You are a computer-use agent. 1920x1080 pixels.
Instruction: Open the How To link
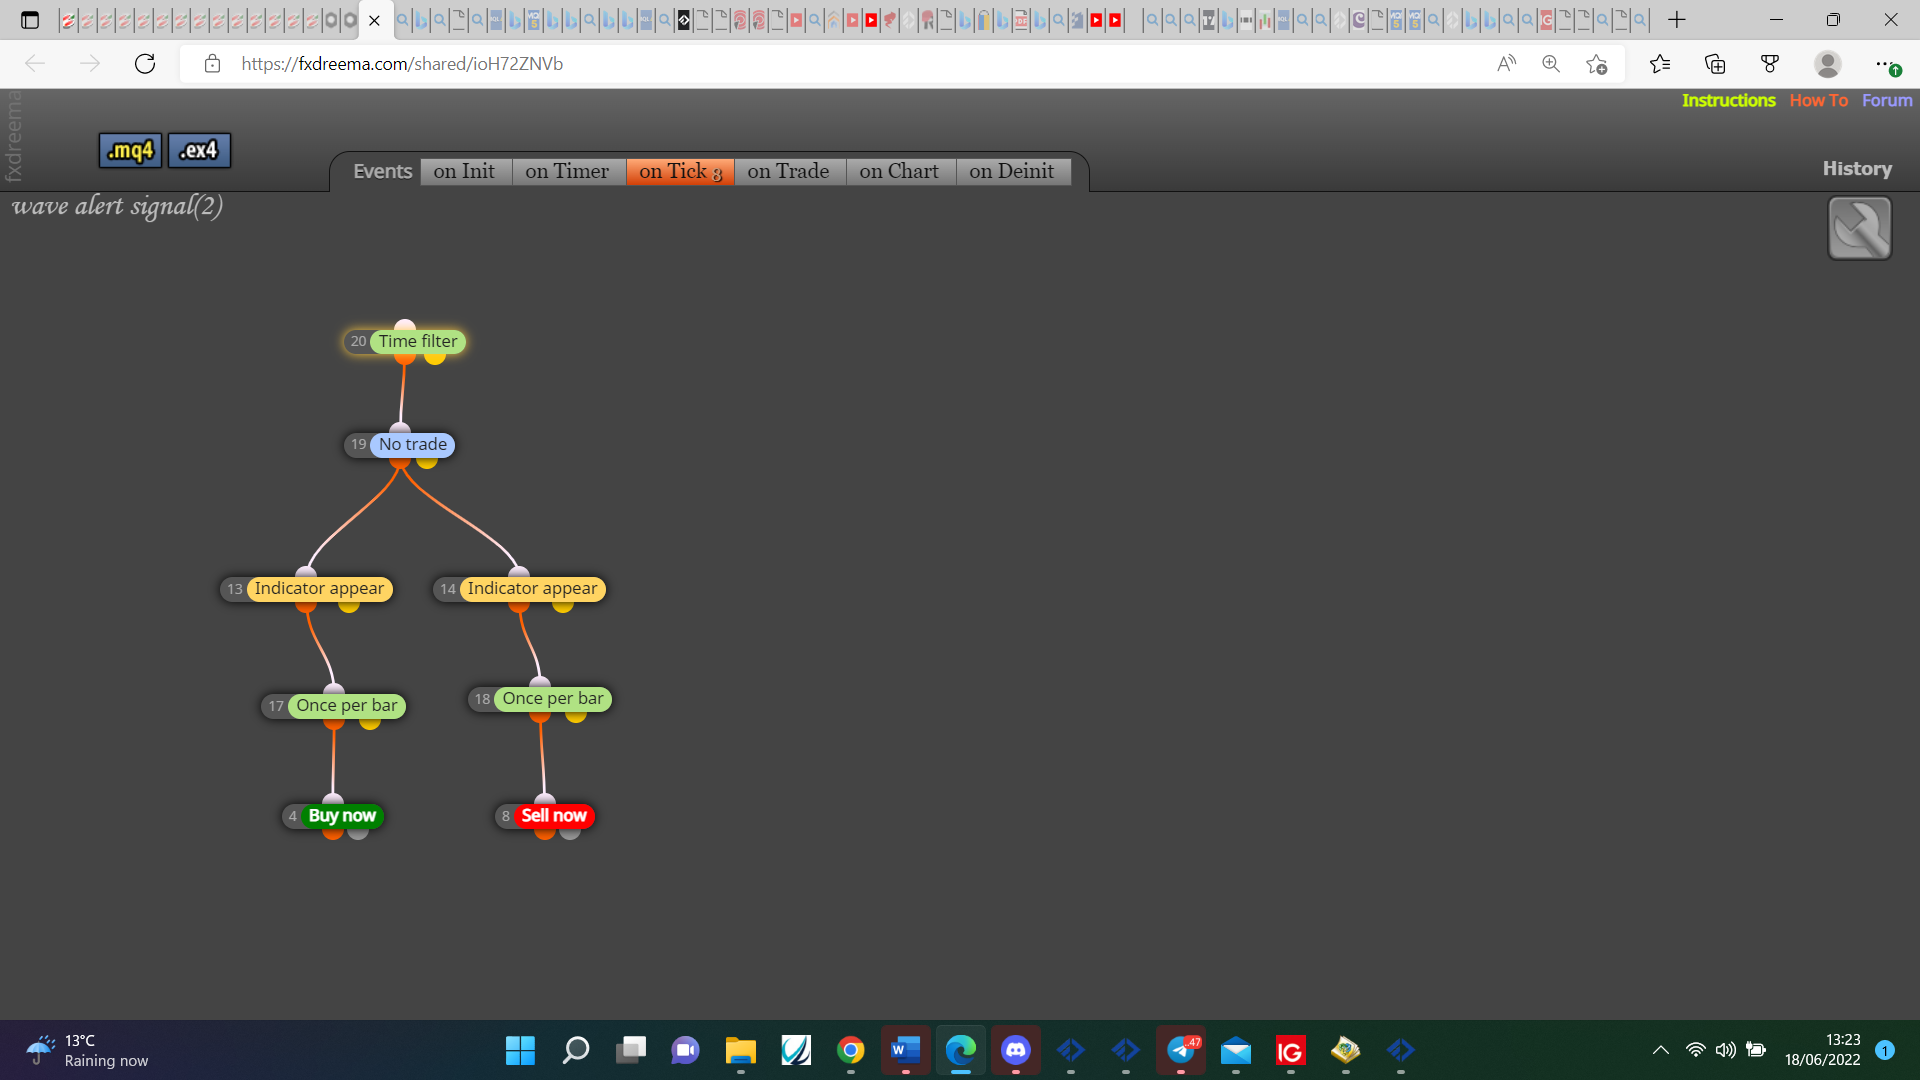pos(1818,100)
